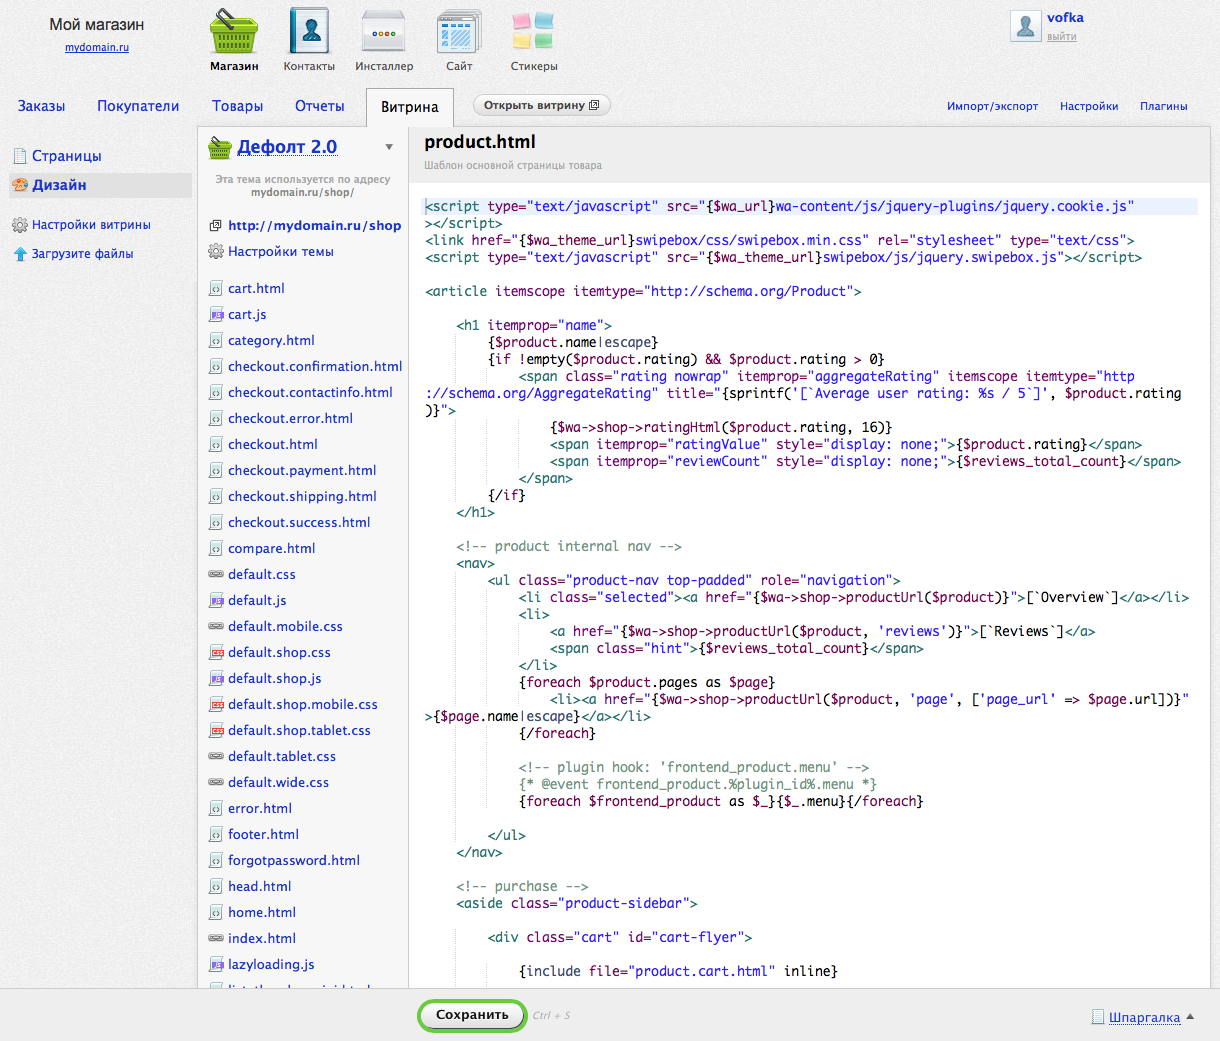
Task: Click the vofka user avatar
Action: (1026, 26)
